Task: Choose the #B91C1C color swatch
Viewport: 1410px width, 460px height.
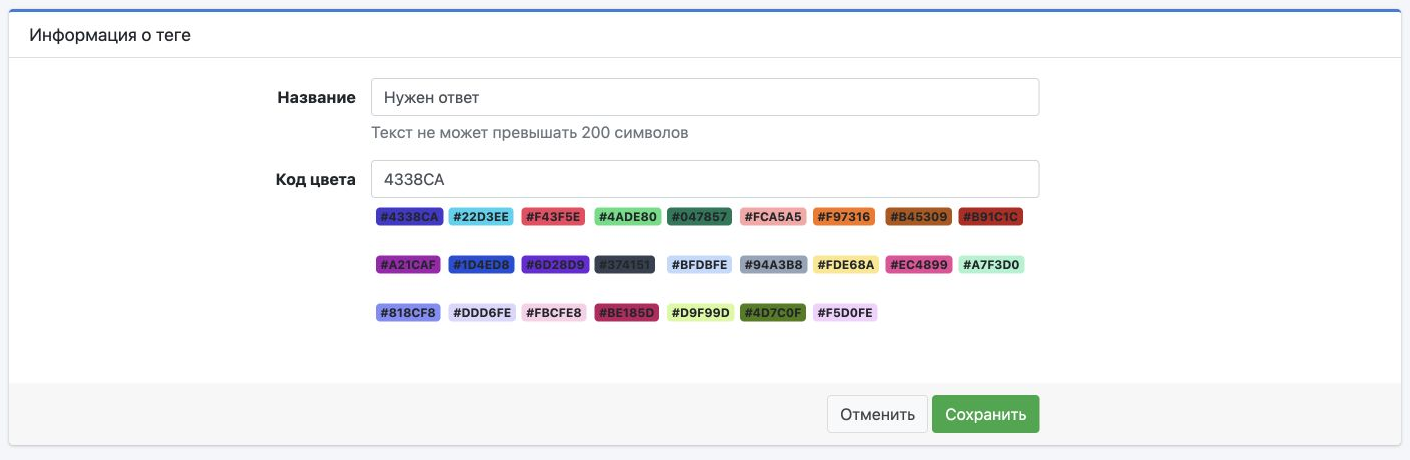Action: pyautogui.click(x=991, y=216)
